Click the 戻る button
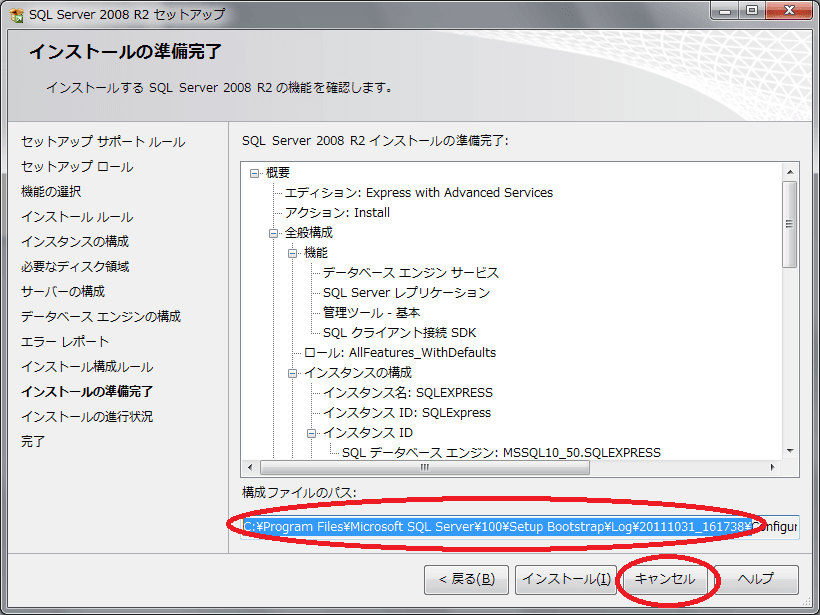The image size is (820, 615). point(466,579)
